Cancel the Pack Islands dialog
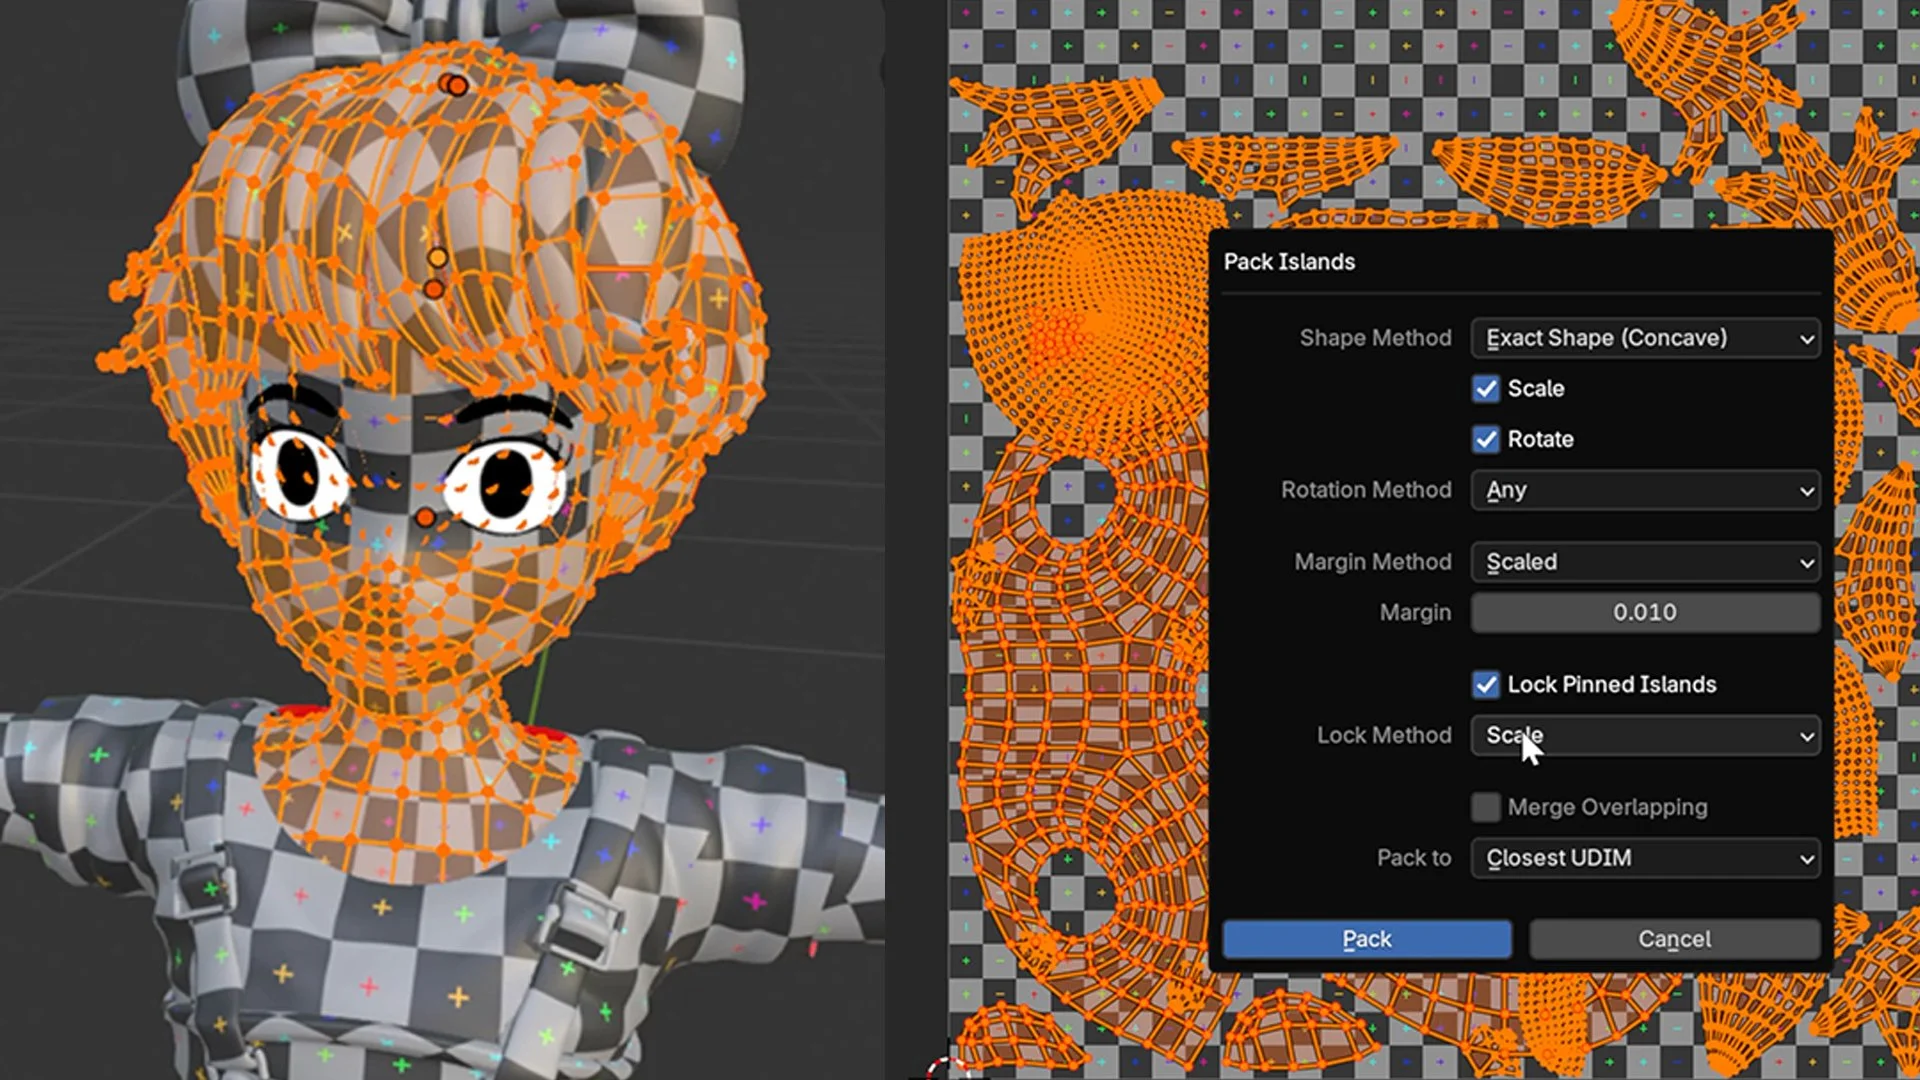 [x=1674, y=939]
